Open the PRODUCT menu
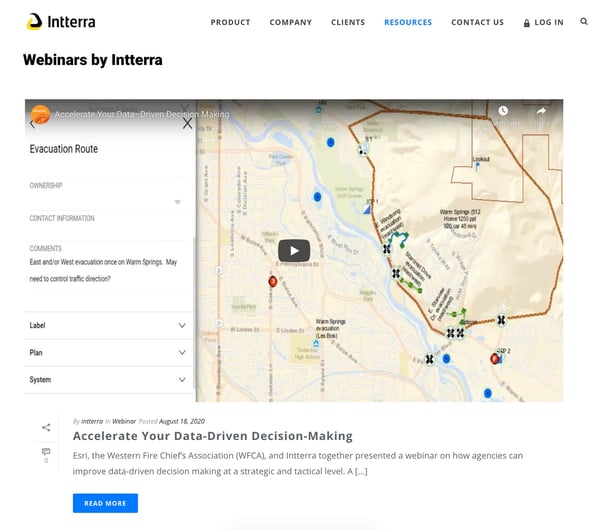 [230, 22]
